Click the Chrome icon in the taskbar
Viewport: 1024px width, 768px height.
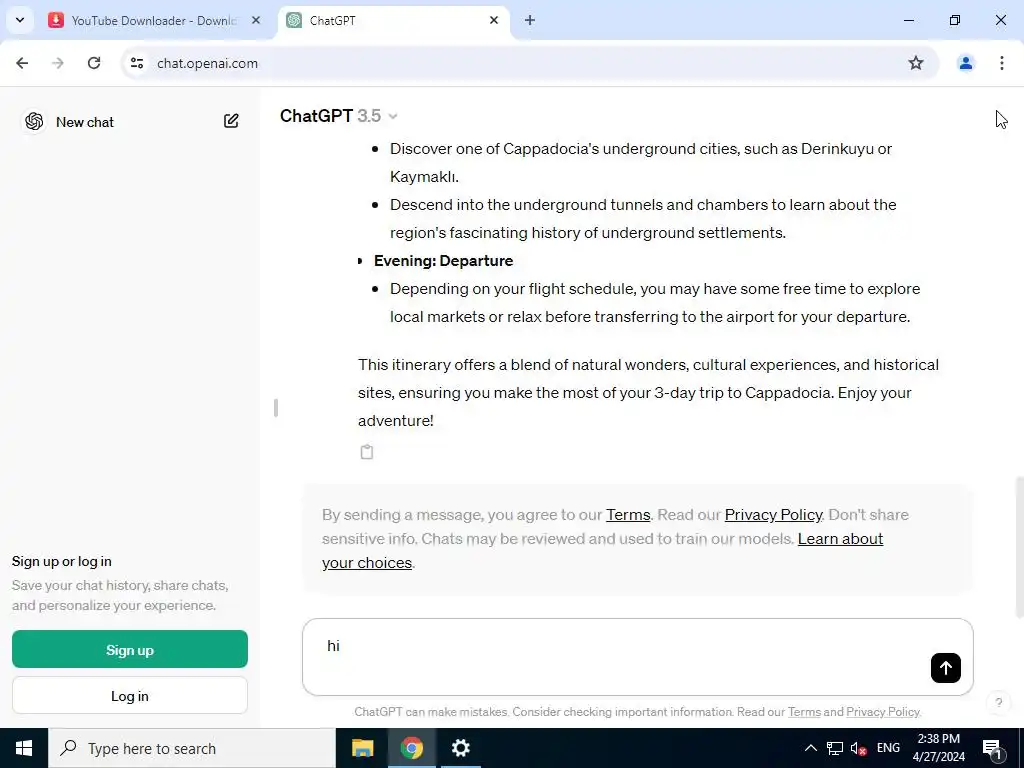coord(411,748)
